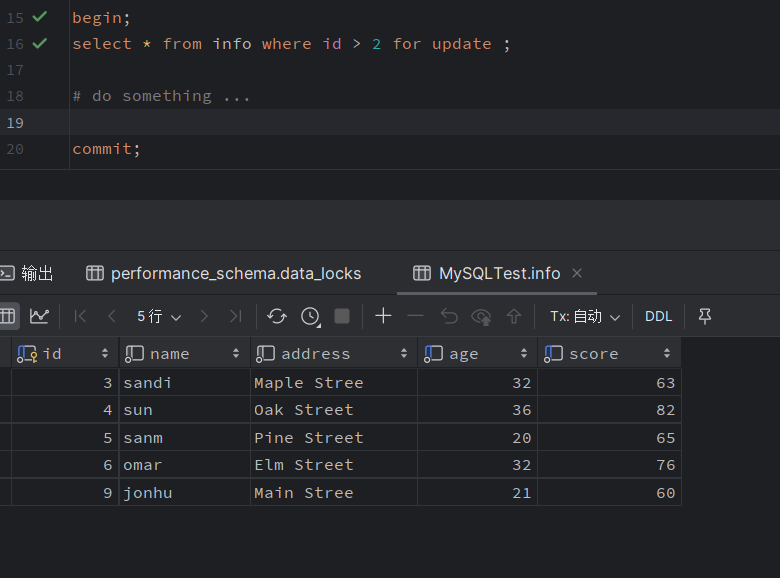Select the name cell omar
Image resolution: width=780 pixels, height=578 pixels.
click(x=185, y=465)
